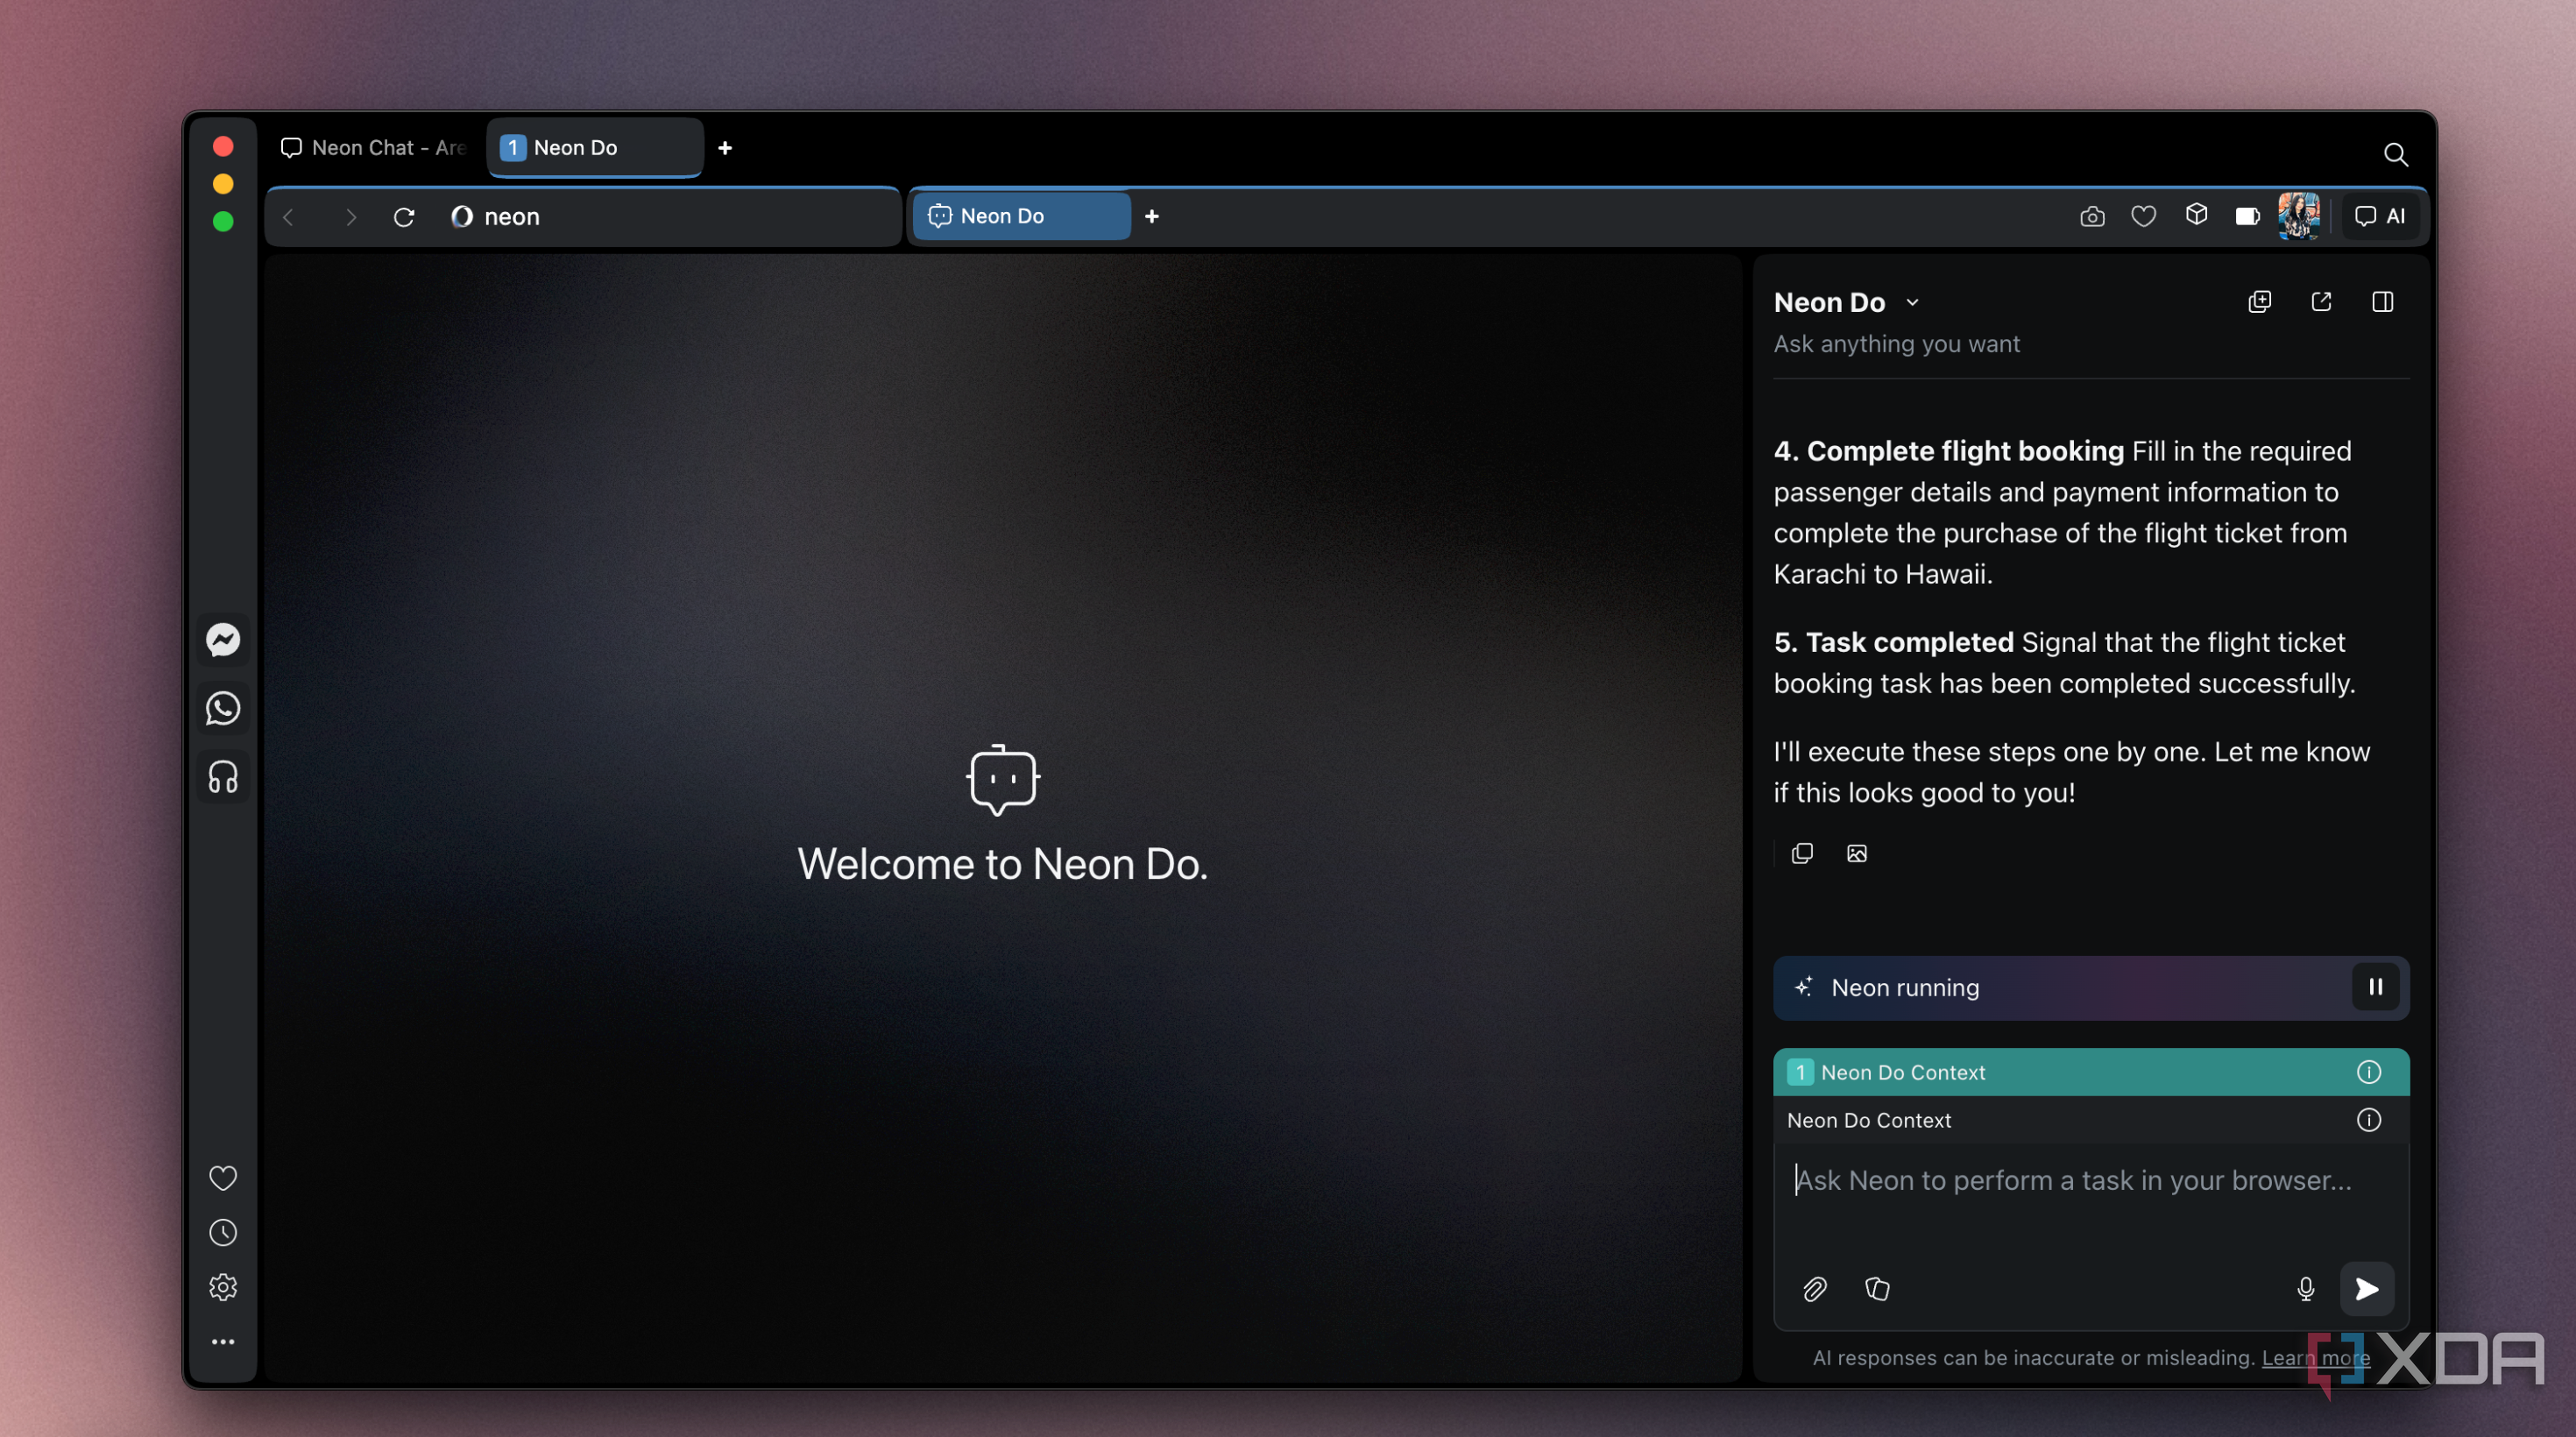Show info for second Neon Do Context row
The height and width of the screenshot is (1437, 2576).
coord(2368,1120)
